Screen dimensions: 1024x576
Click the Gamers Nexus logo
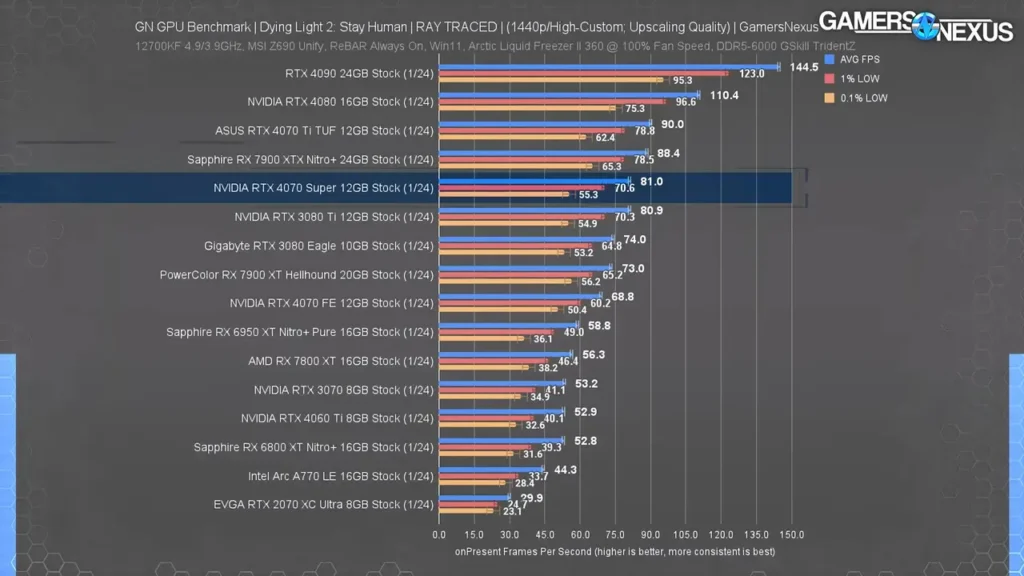tap(916, 26)
